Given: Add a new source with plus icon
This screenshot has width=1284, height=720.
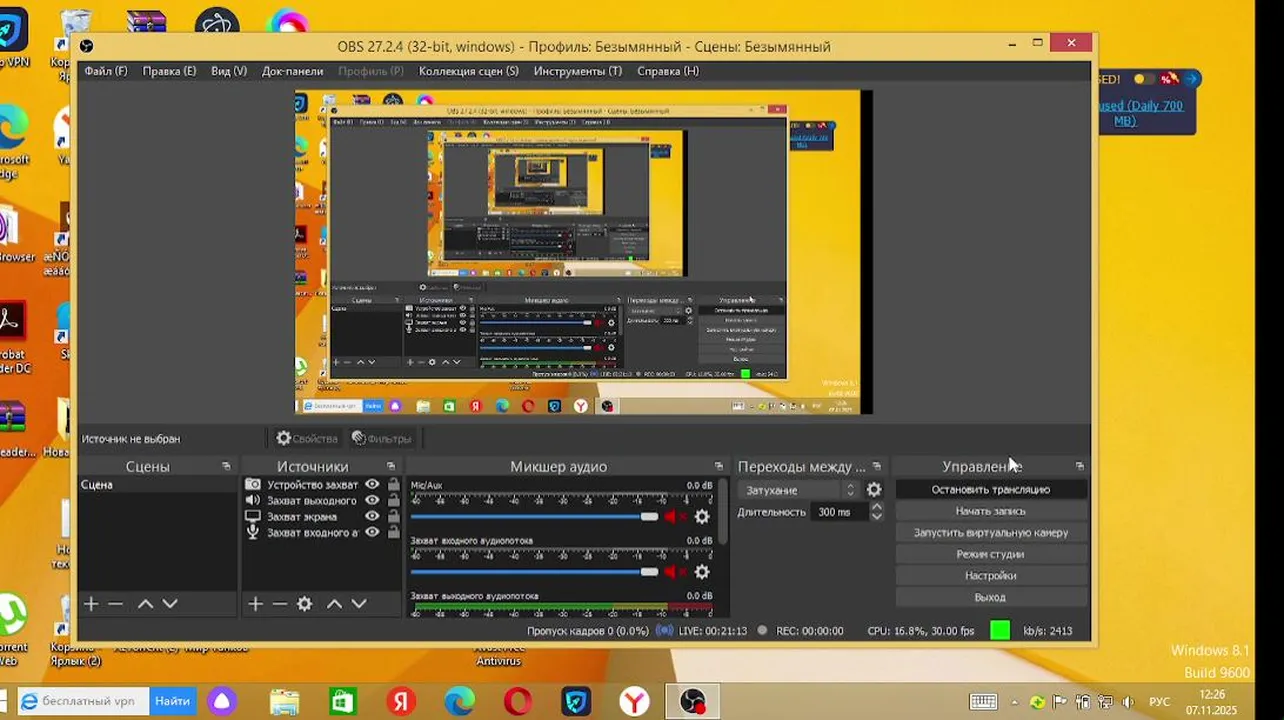Looking at the screenshot, I should click(x=255, y=604).
